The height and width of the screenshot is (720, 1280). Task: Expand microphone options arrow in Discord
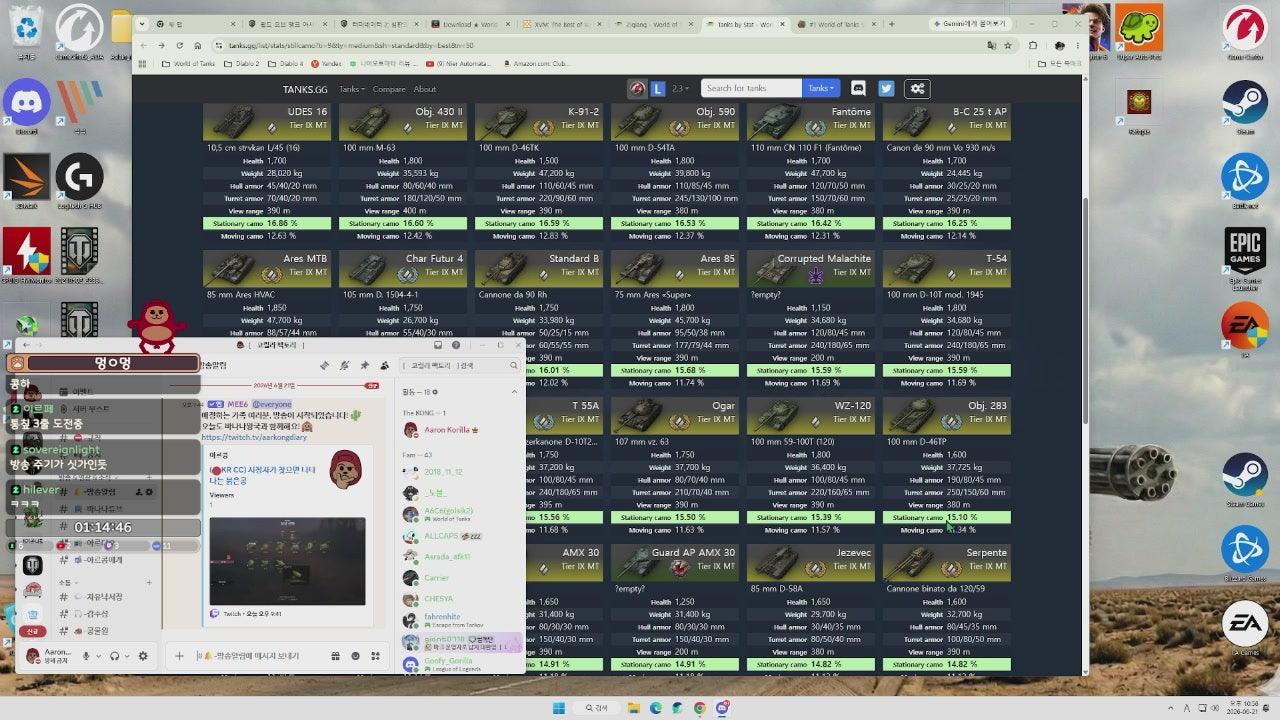pyautogui.click(x=98, y=656)
